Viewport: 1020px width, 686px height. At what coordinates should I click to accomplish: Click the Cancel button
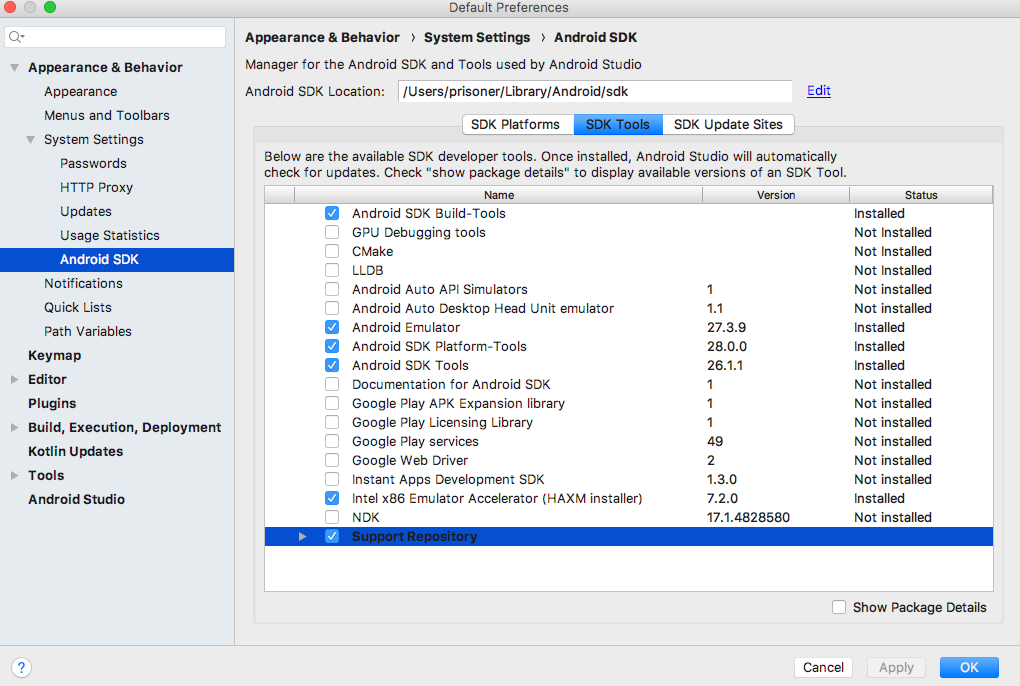[823, 667]
